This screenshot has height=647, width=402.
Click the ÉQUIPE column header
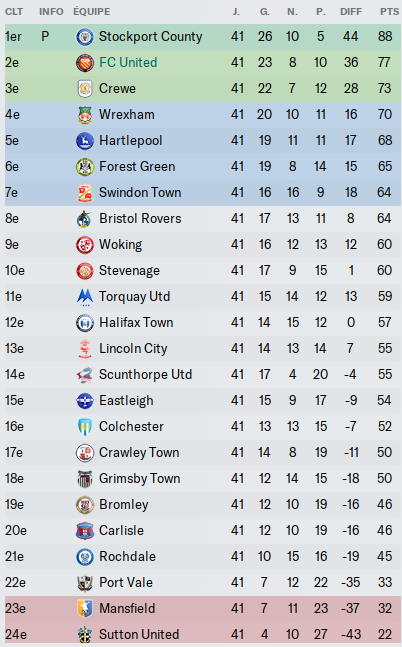tap(92, 12)
